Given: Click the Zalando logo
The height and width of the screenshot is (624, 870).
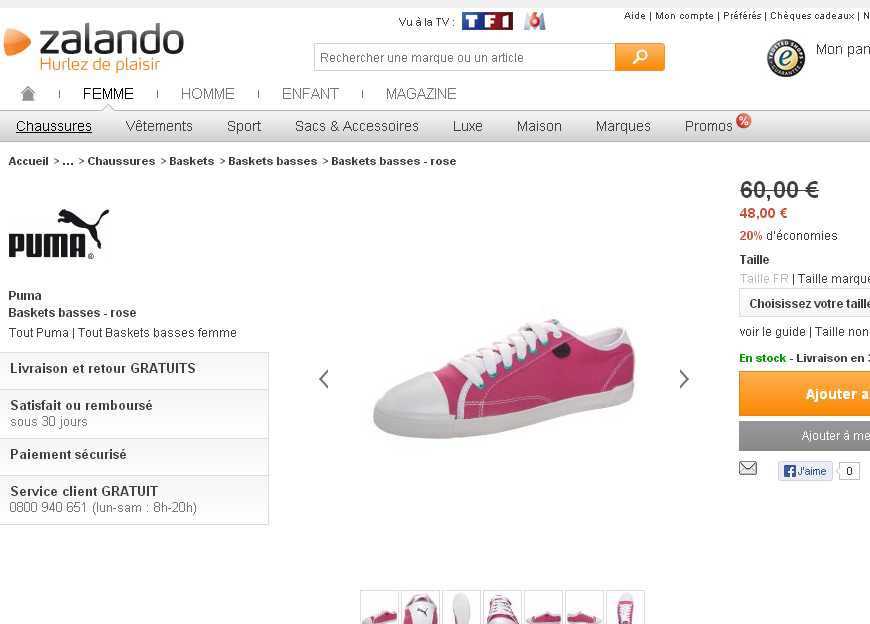Looking at the screenshot, I should pyautogui.click(x=94, y=47).
